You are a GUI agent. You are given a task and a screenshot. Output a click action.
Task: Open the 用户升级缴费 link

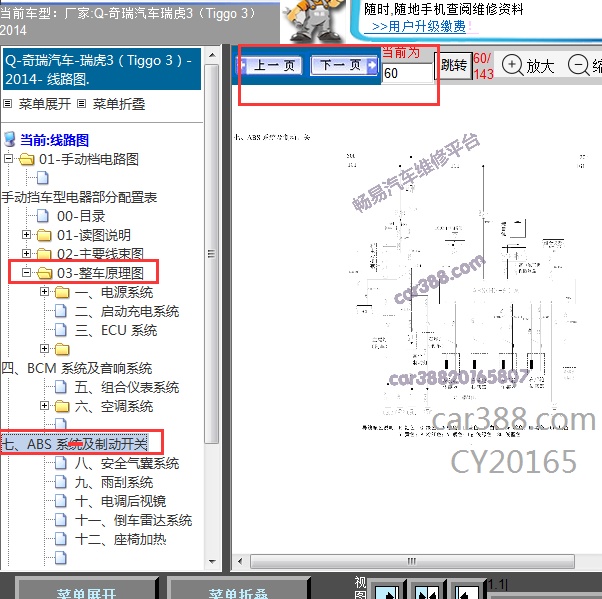418,26
